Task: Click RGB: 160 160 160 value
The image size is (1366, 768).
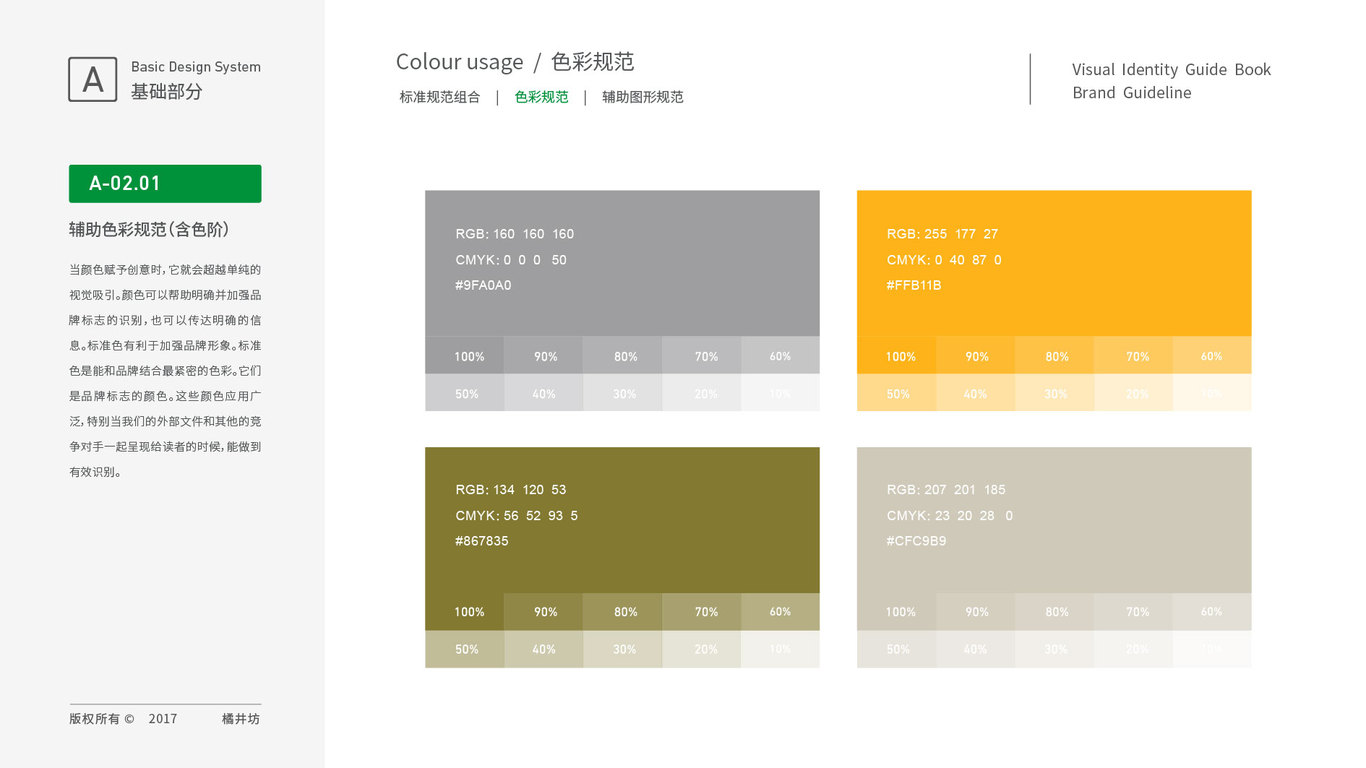Action: click(x=515, y=234)
